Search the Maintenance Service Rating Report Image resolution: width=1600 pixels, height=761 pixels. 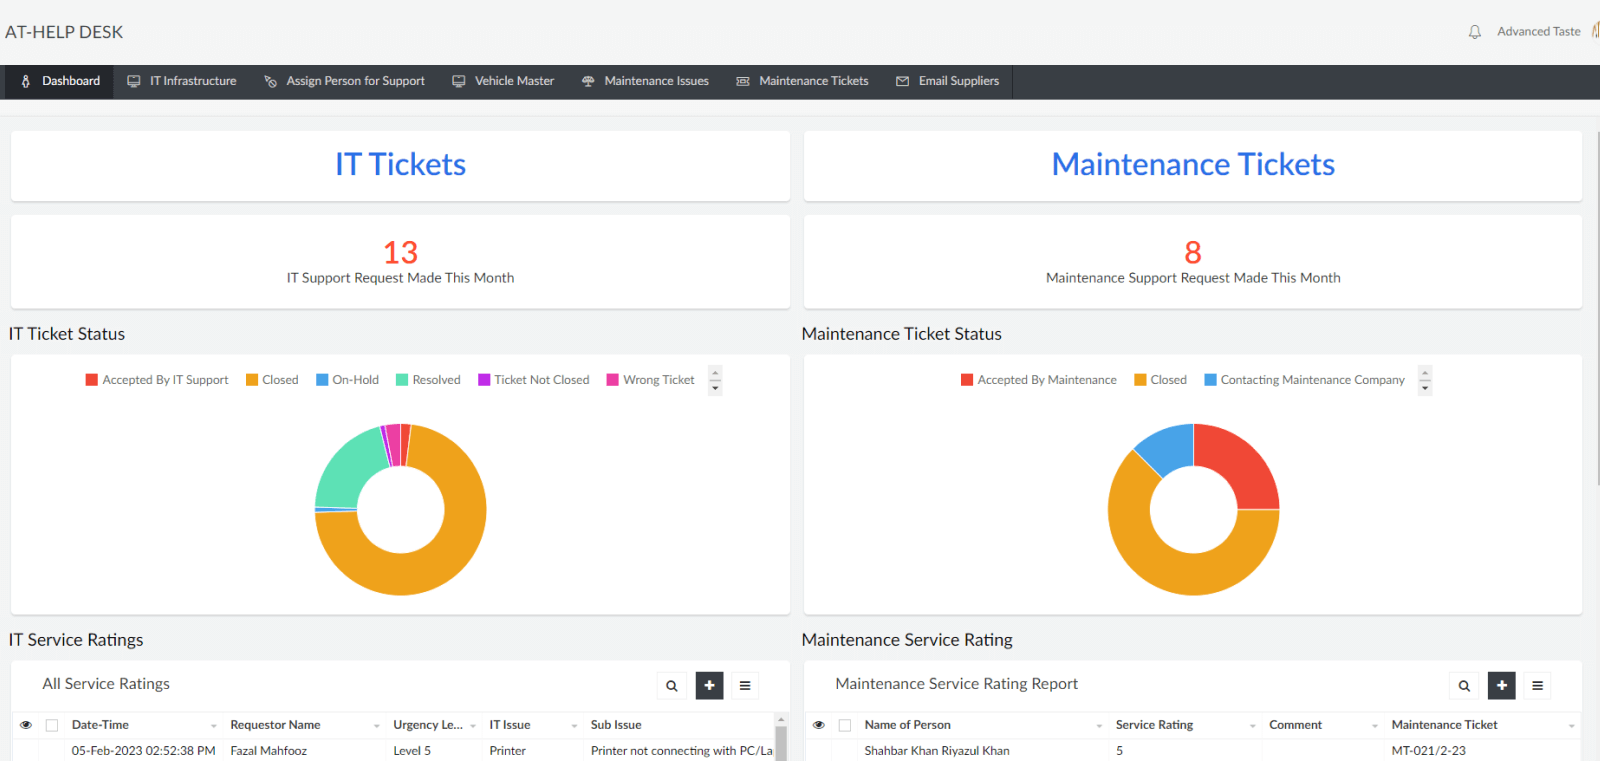1464,686
